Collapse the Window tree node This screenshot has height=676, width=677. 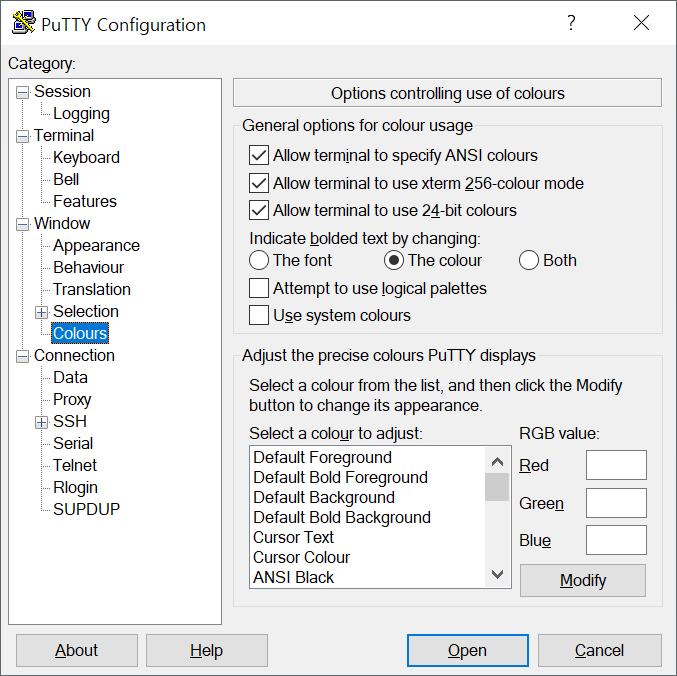coord(22,224)
